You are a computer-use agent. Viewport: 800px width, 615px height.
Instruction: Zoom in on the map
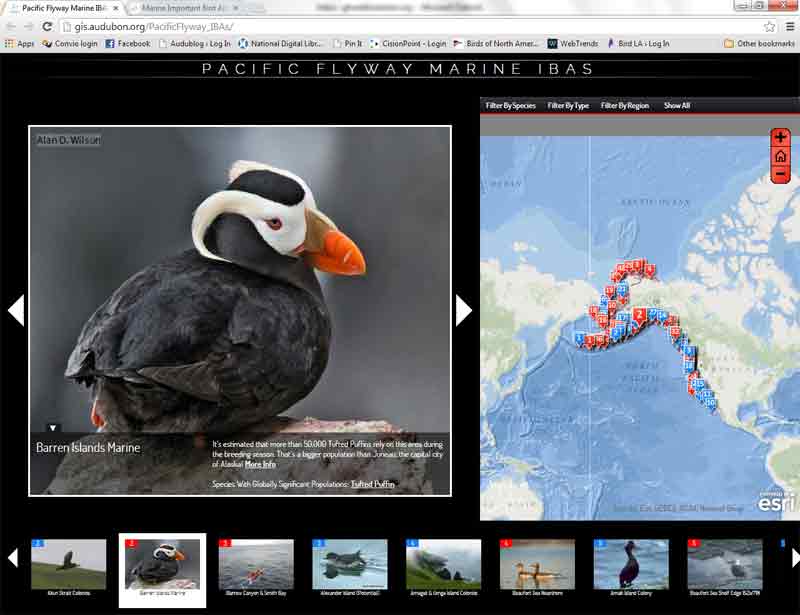click(781, 138)
